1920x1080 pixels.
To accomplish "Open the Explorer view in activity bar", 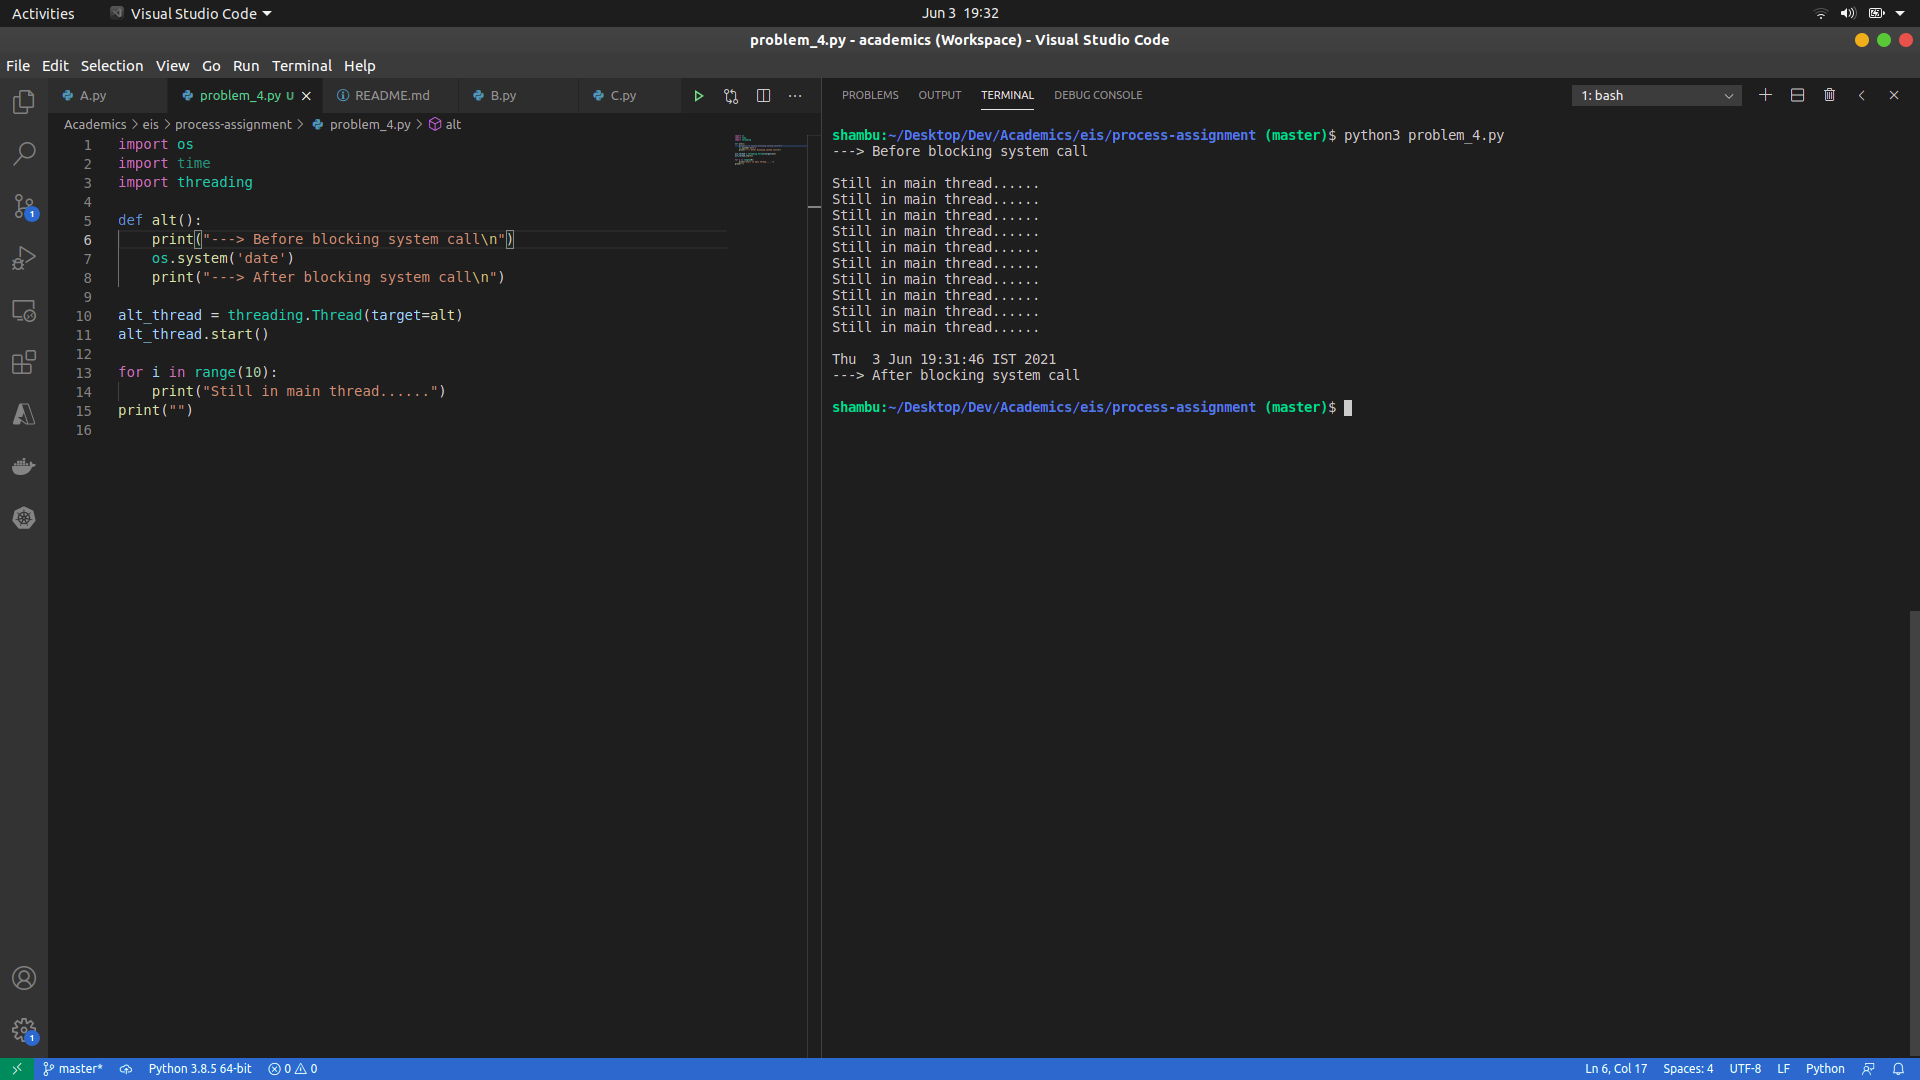I will [24, 102].
